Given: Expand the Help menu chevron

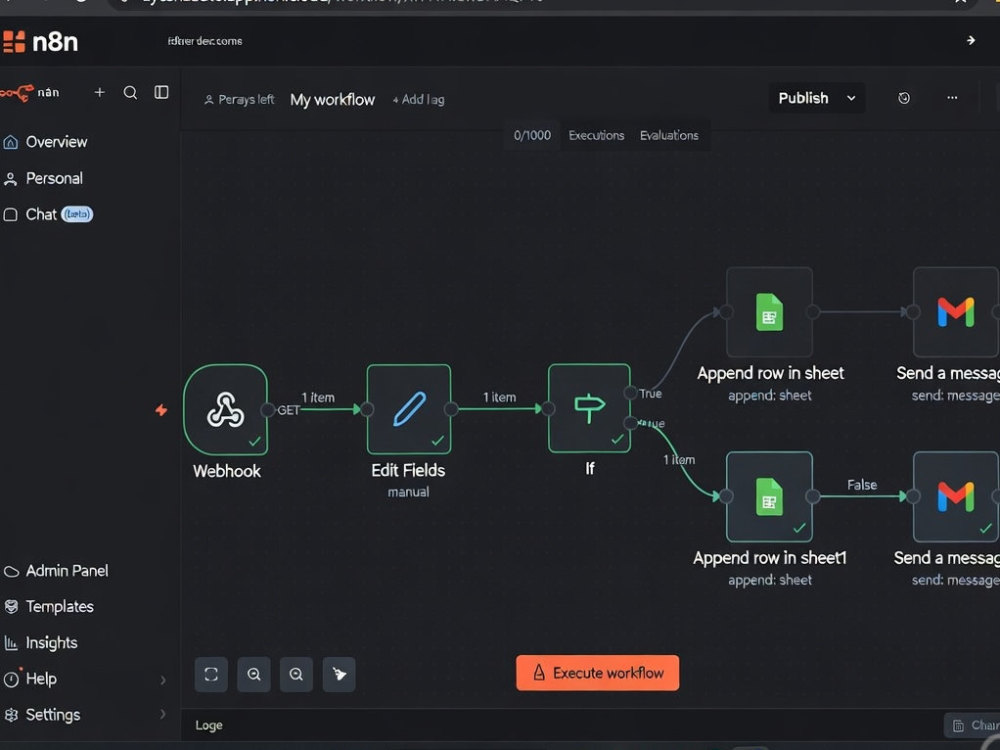Looking at the screenshot, I should (163, 680).
